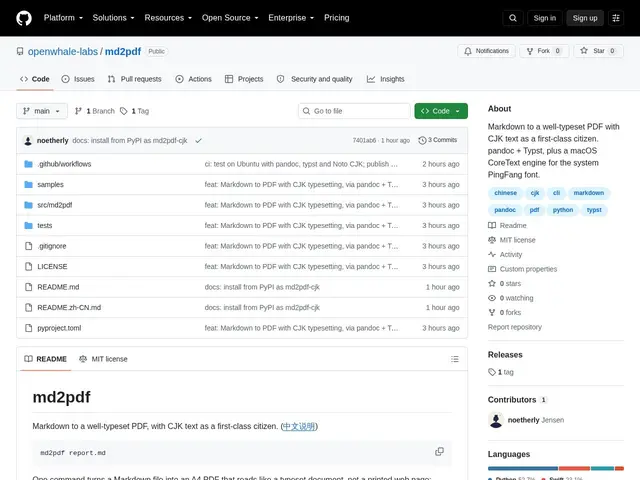Open Custom properties in About sidebar

pyautogui.click(x=522, y=269)
